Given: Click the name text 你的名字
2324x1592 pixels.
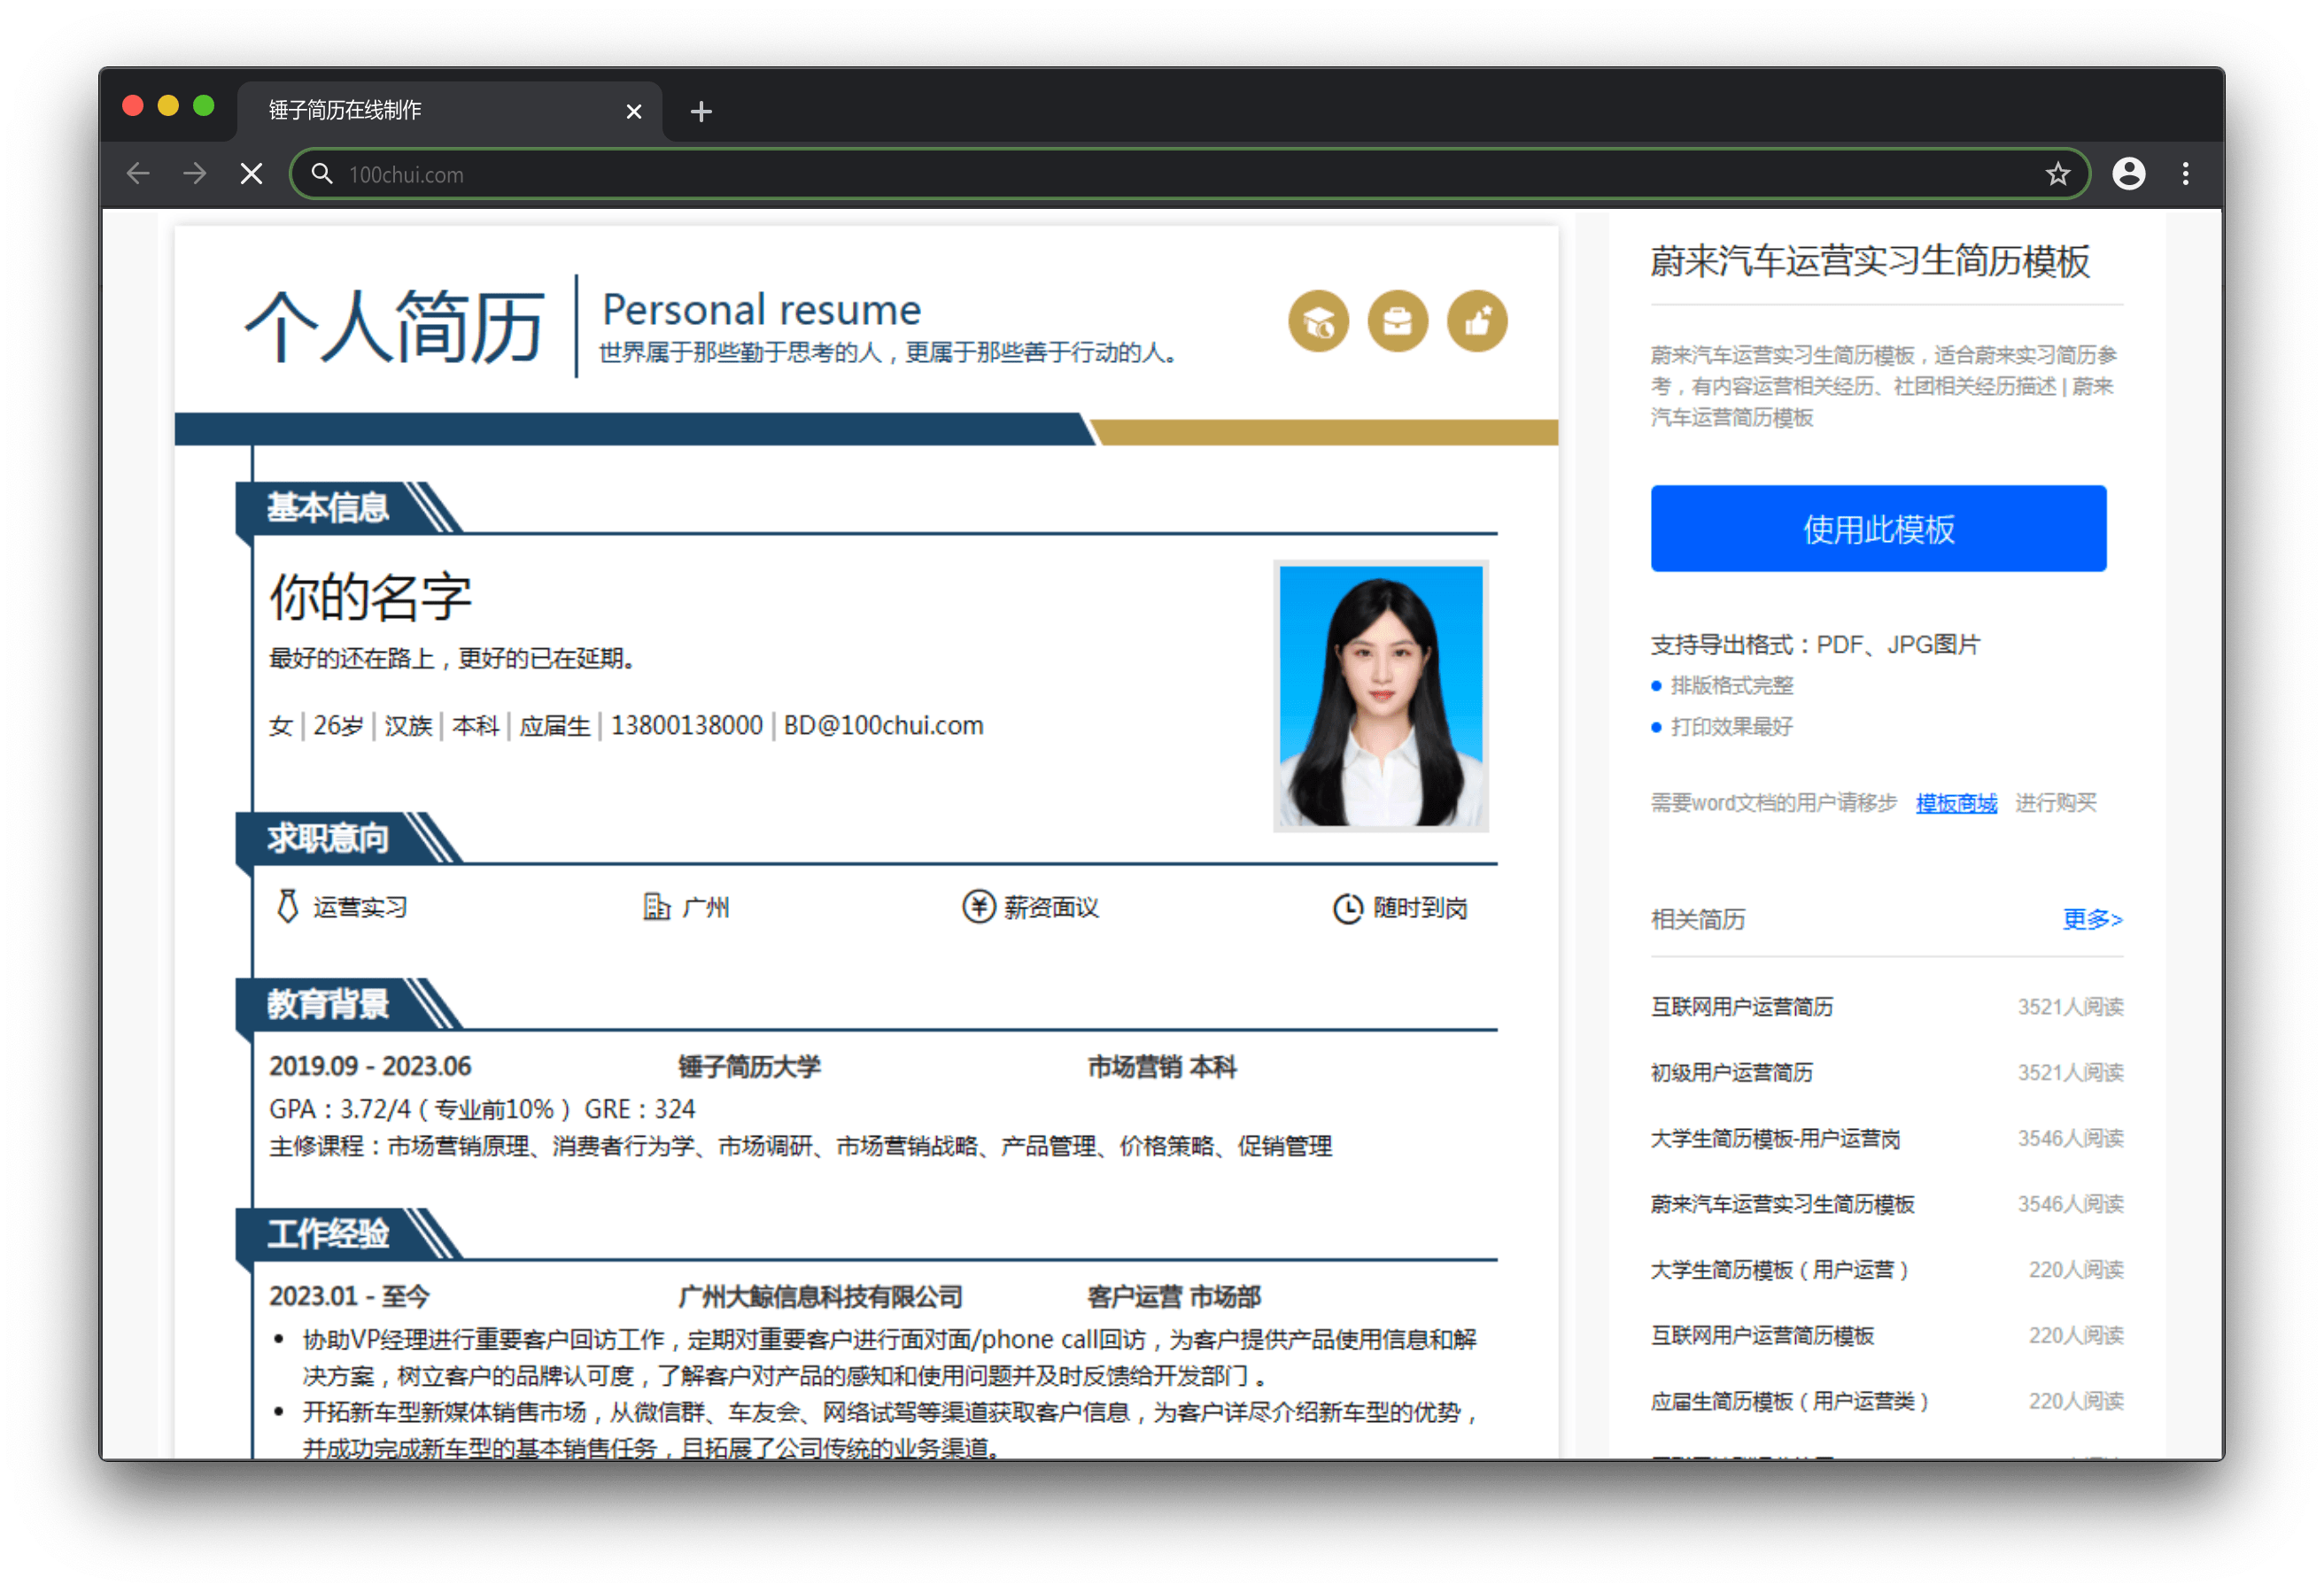Looking at the screenshot, I should click(x=370, y=598).
